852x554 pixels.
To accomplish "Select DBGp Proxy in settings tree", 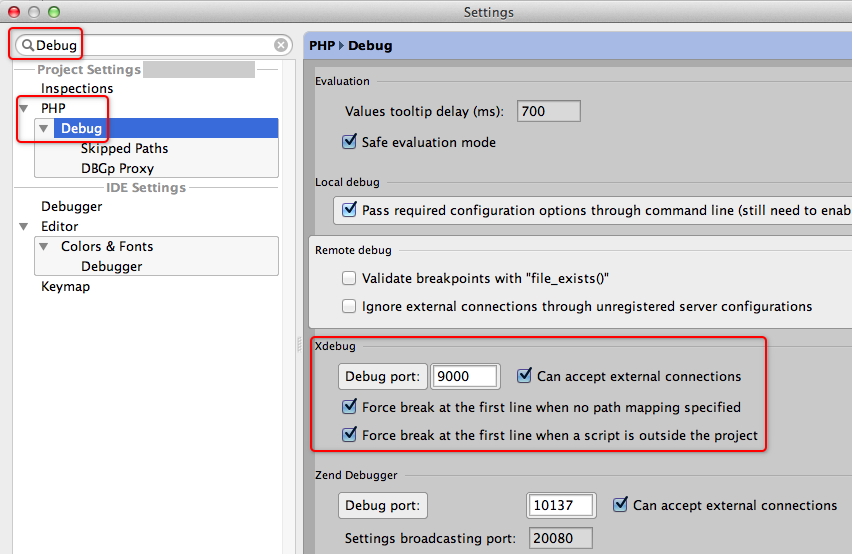I will pyautogui.click(x=117, y=168).
